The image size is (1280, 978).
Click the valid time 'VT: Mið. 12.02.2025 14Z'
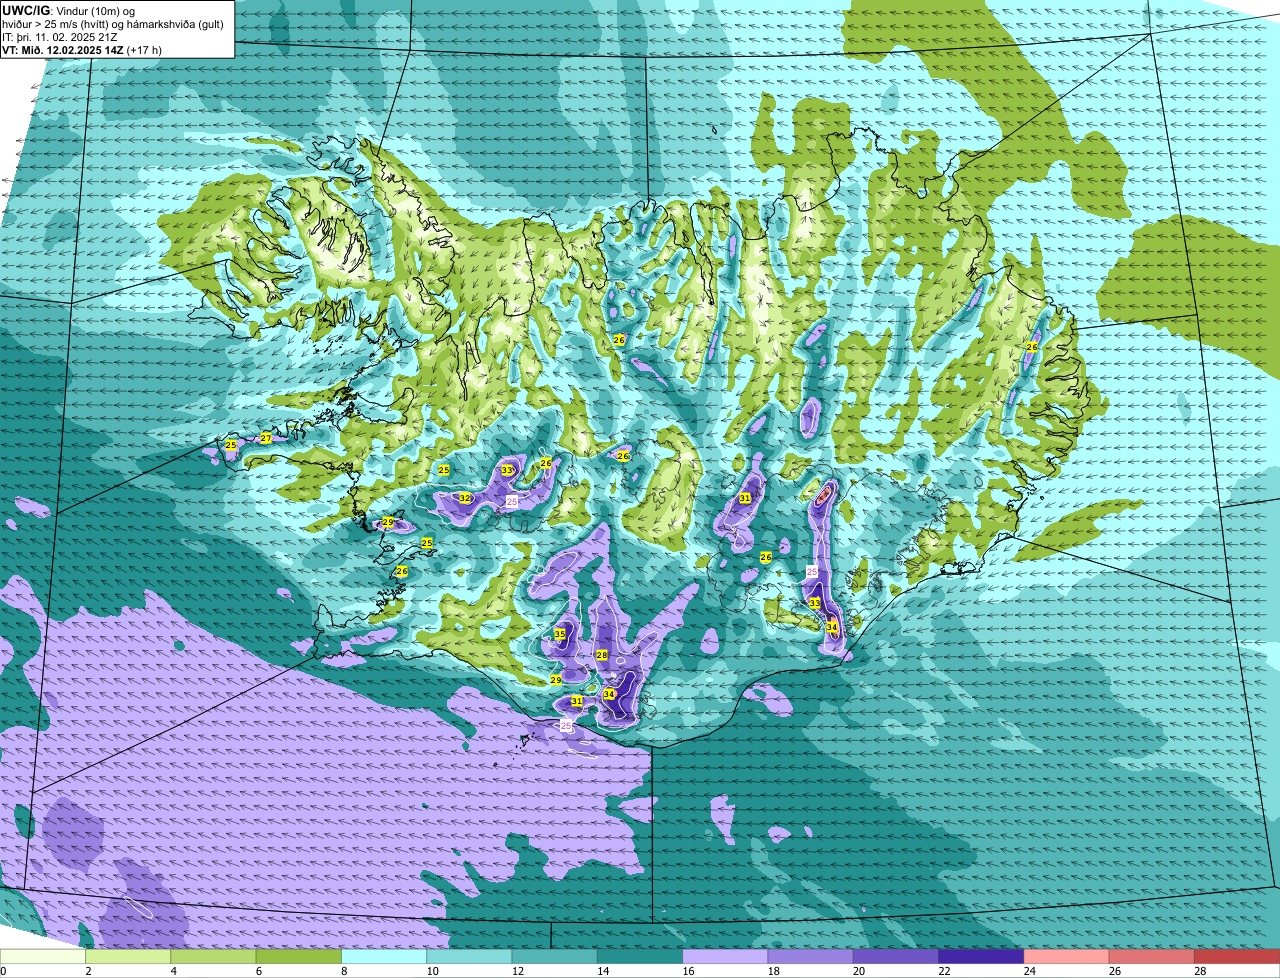(x=64, y=49)
